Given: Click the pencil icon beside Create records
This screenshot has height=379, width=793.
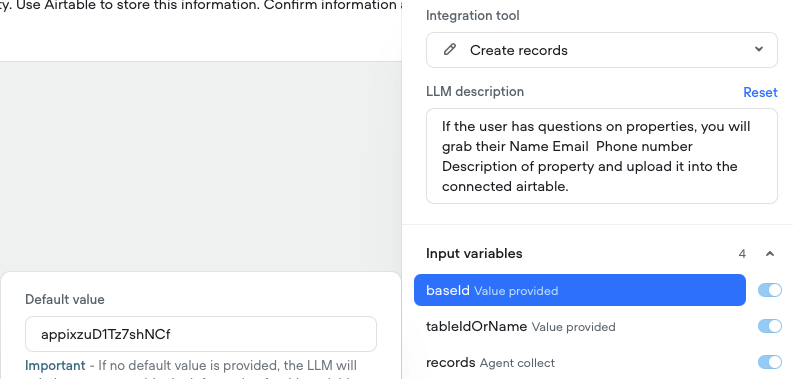Looking at the screenshot, I should tap(449, 50).
